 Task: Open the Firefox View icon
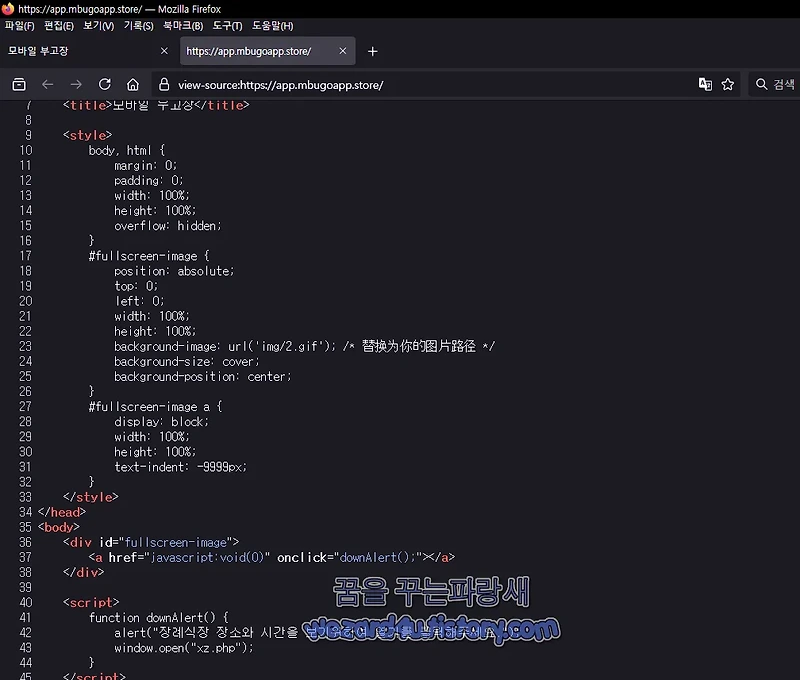[19, 84]
